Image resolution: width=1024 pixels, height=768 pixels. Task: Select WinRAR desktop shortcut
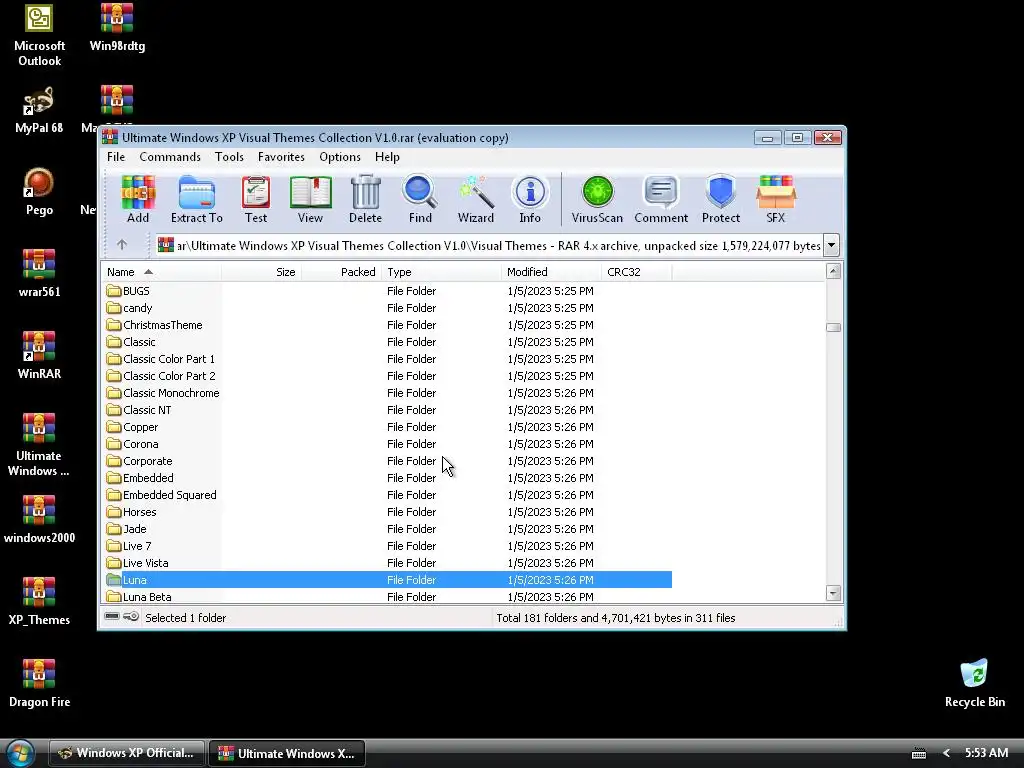[x=39, y=356]
